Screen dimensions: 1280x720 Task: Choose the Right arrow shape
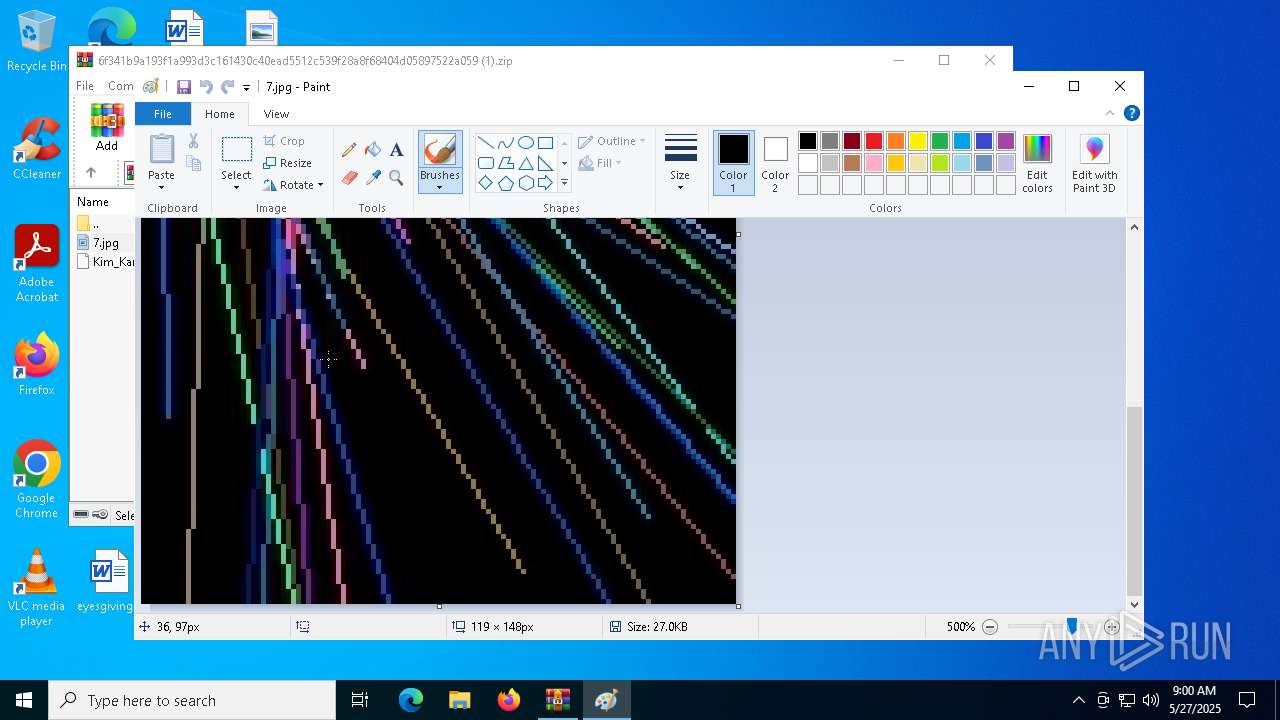[x=545, y=183]
